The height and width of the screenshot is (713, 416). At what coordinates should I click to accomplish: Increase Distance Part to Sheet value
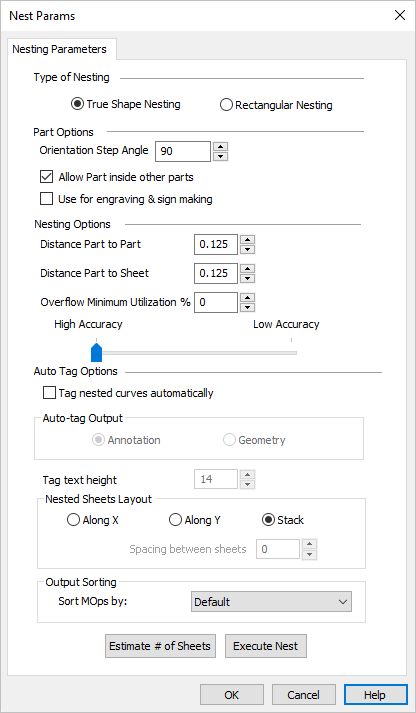[247, 268]
